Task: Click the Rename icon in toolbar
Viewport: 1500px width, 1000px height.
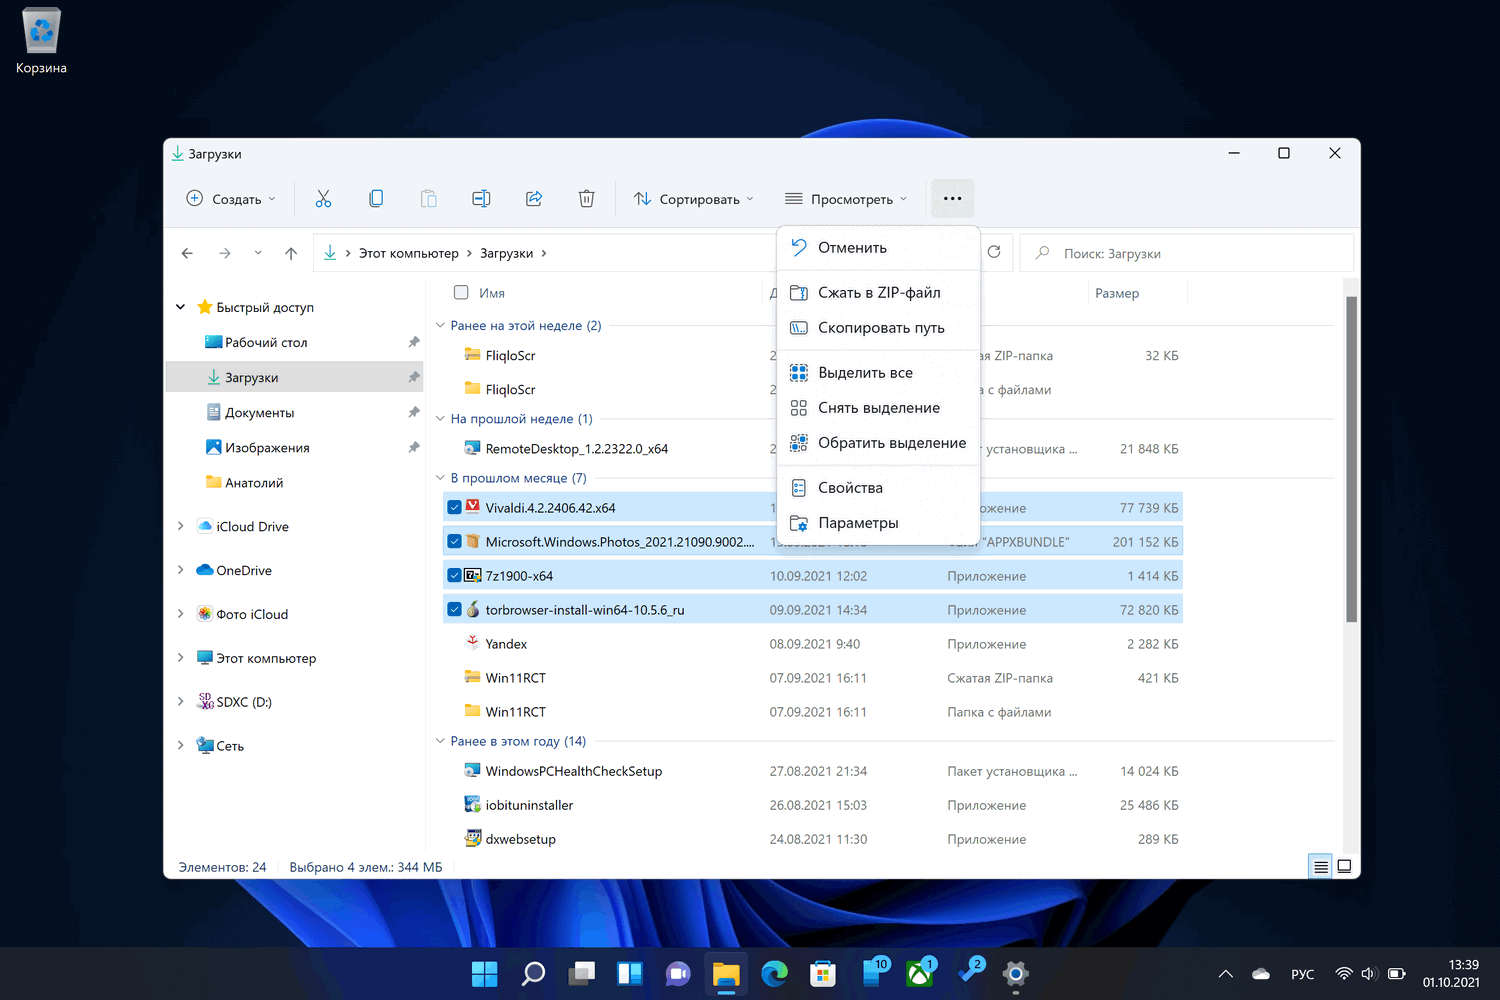Action: coord(481,199)
